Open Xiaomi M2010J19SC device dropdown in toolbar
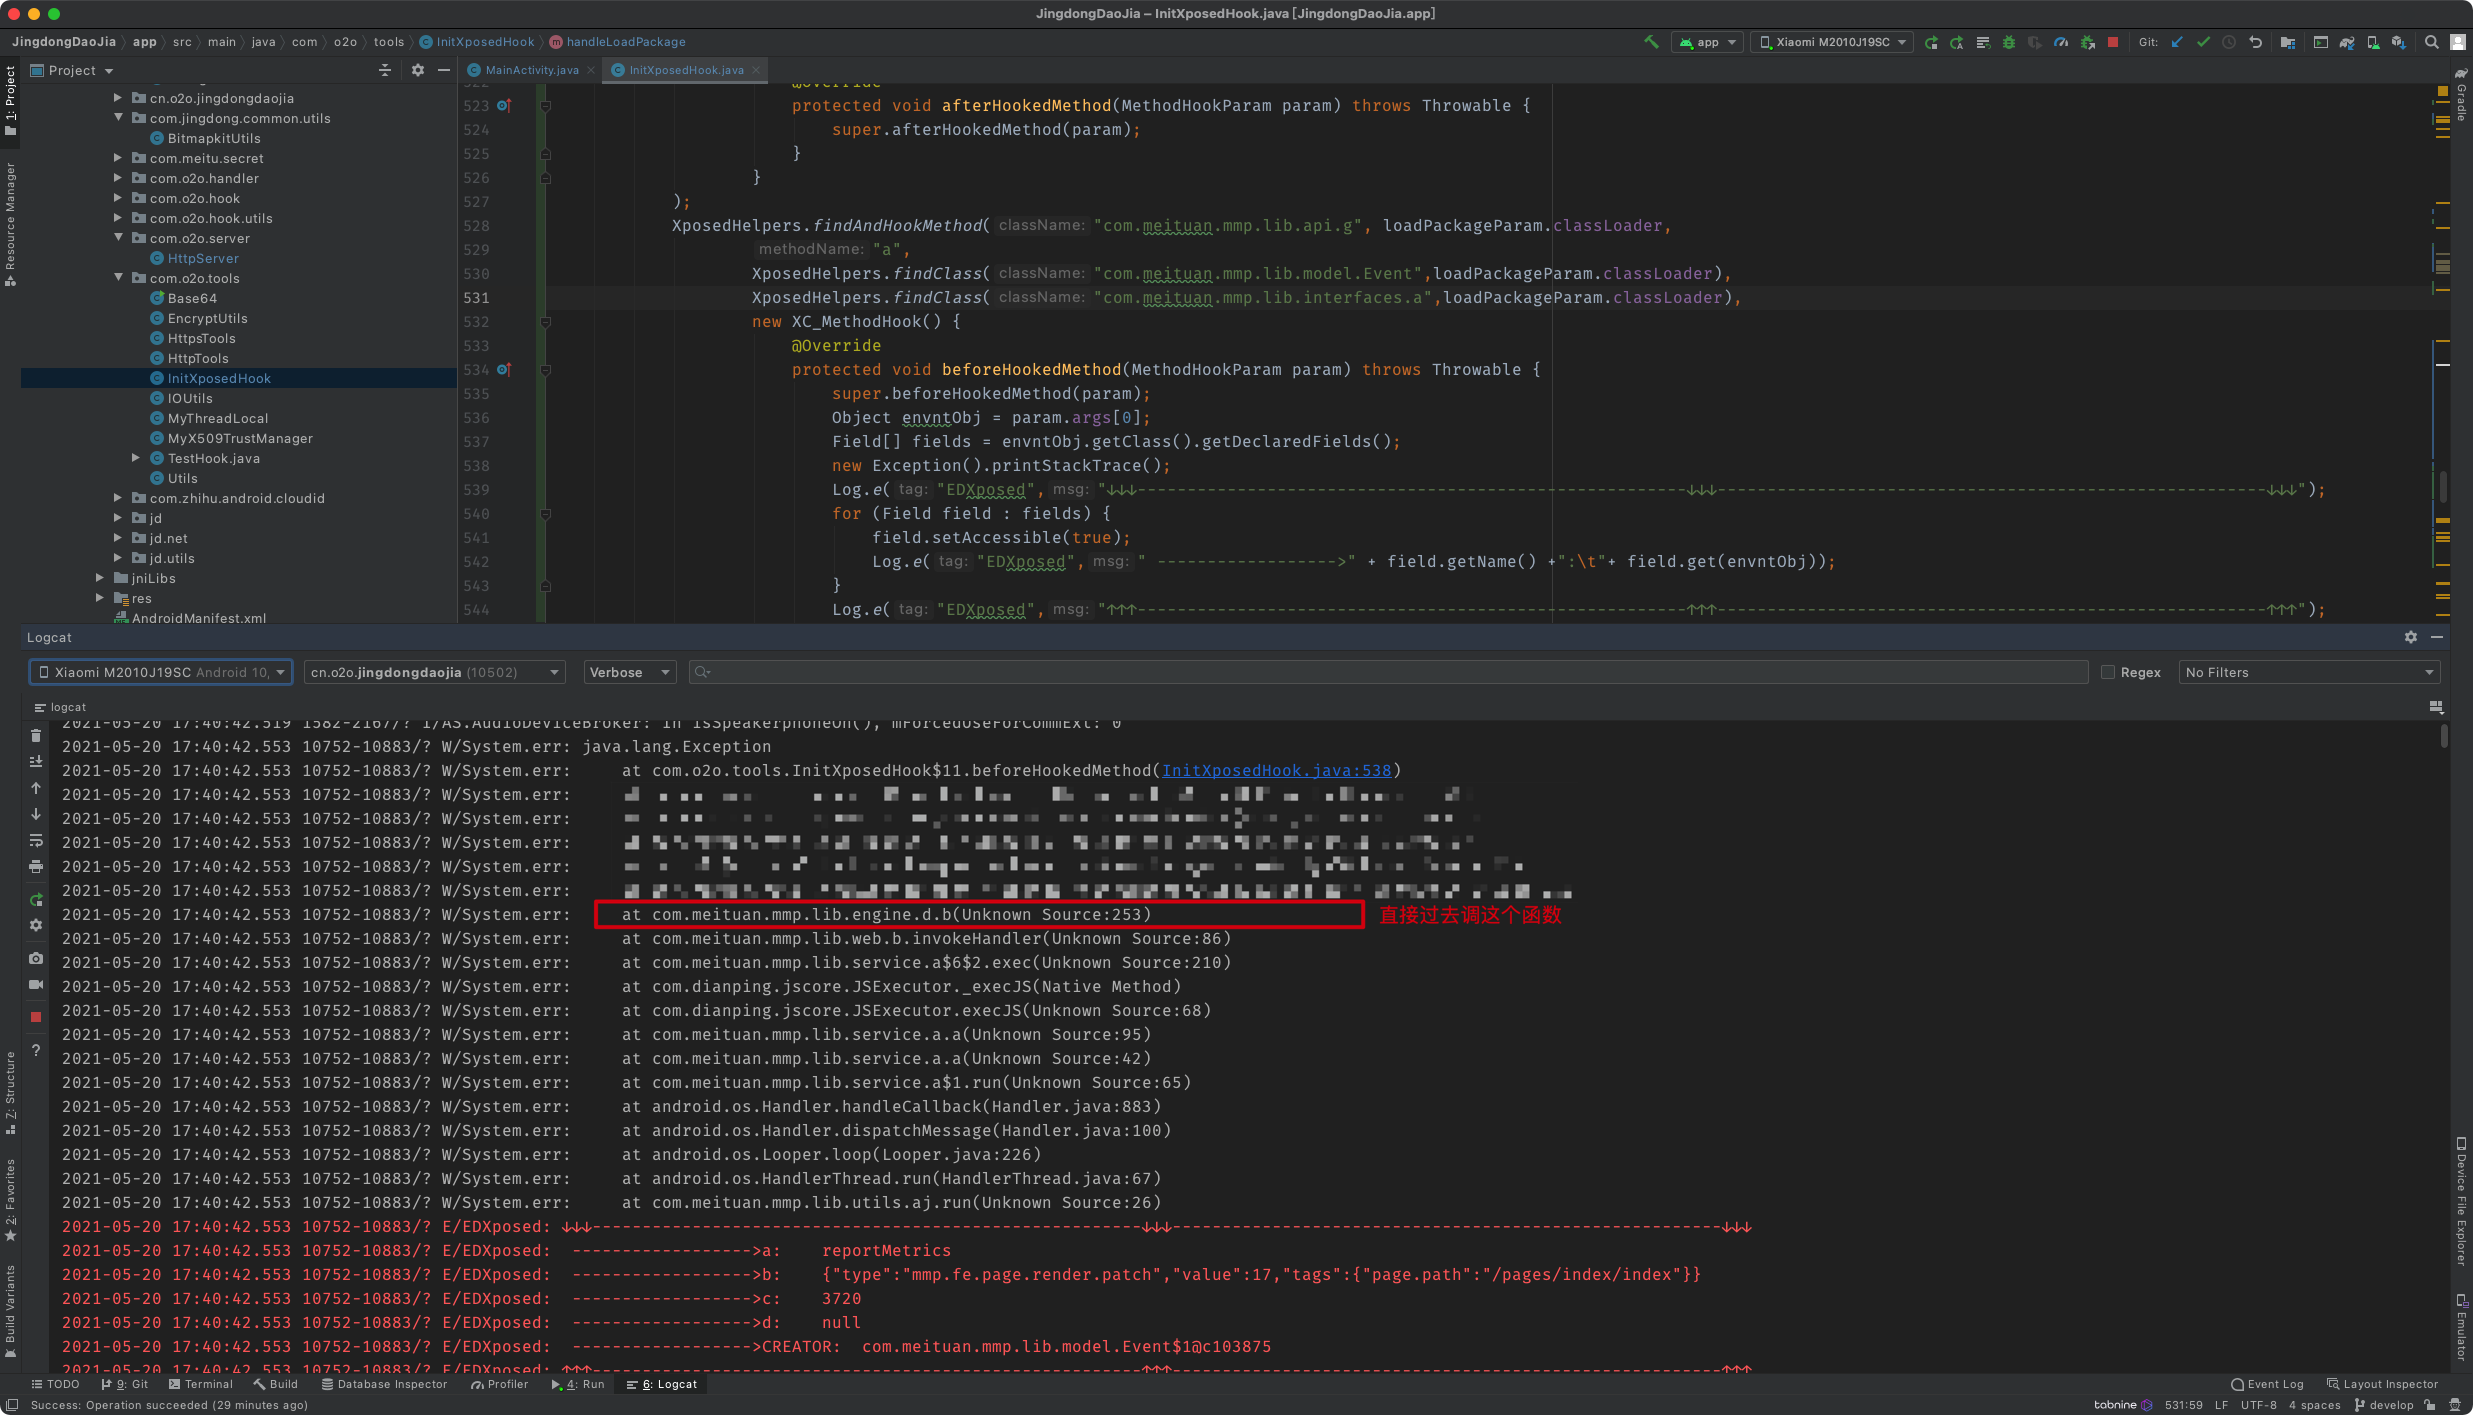Viewport: 2473px width, 1415px height. coord(1832,42)
